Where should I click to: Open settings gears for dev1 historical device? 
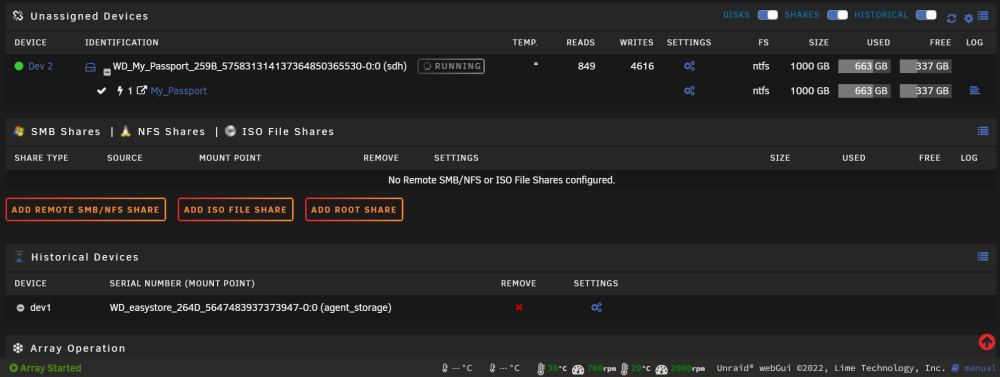596,307
